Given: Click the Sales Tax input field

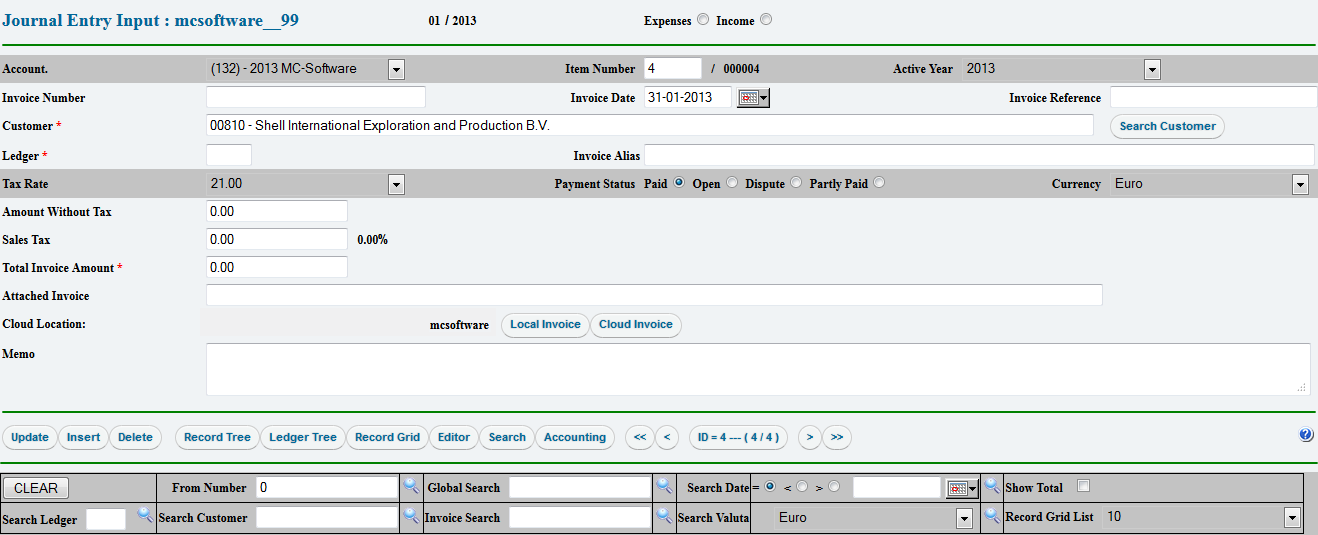Looking at the screenshot, I should 277,239.
